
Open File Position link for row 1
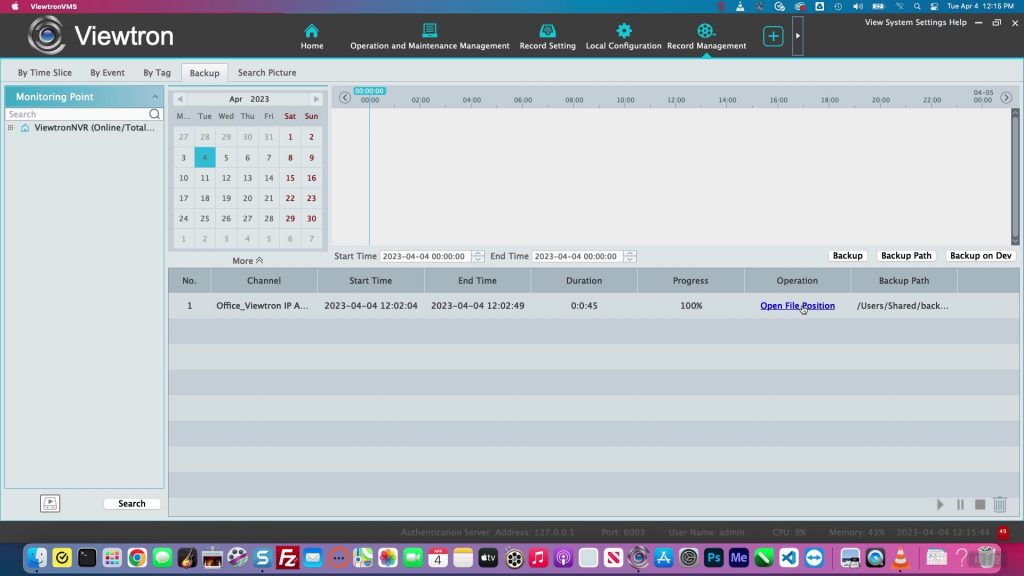pos(797,306)
